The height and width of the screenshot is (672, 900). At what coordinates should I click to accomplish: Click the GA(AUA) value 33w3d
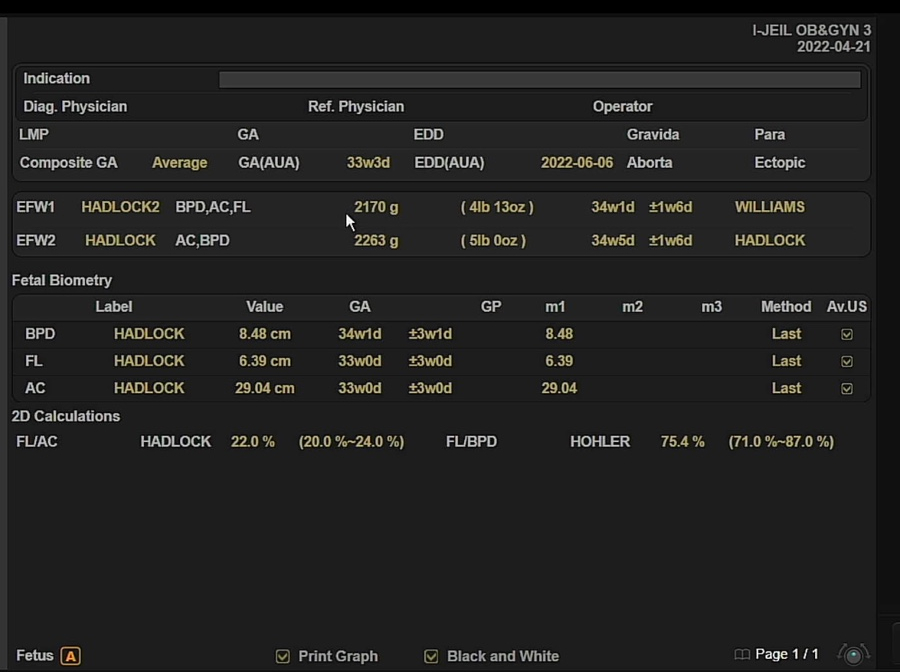[368, 163]
